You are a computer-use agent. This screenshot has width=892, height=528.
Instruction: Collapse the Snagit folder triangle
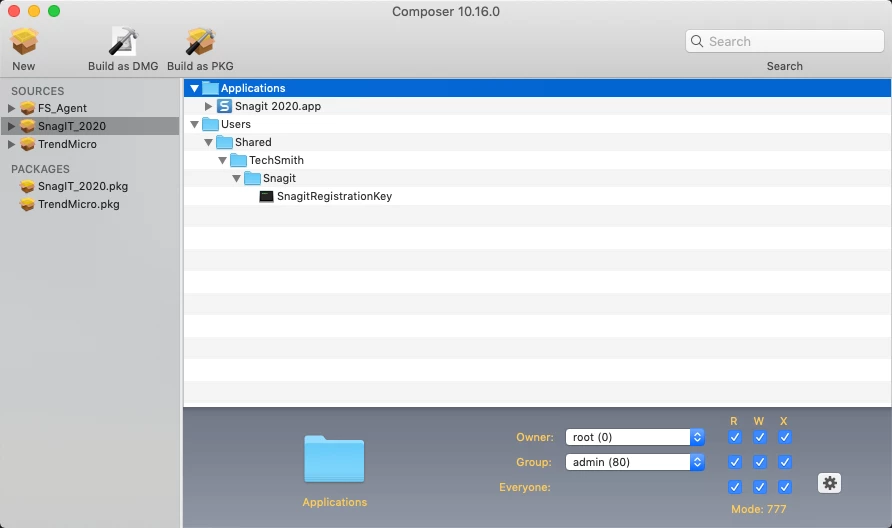click(x=236, y=179)
